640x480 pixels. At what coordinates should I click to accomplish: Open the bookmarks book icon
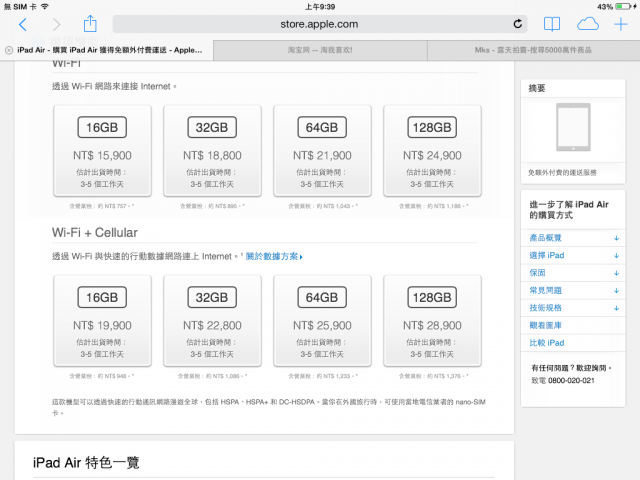(x=552, y=24)
